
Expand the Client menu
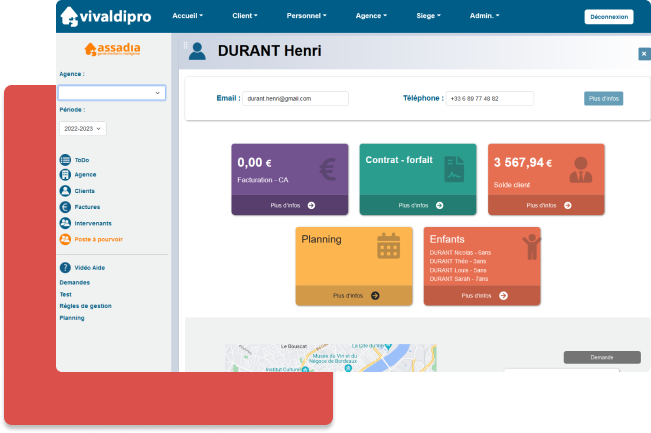[x=245, y=16]
